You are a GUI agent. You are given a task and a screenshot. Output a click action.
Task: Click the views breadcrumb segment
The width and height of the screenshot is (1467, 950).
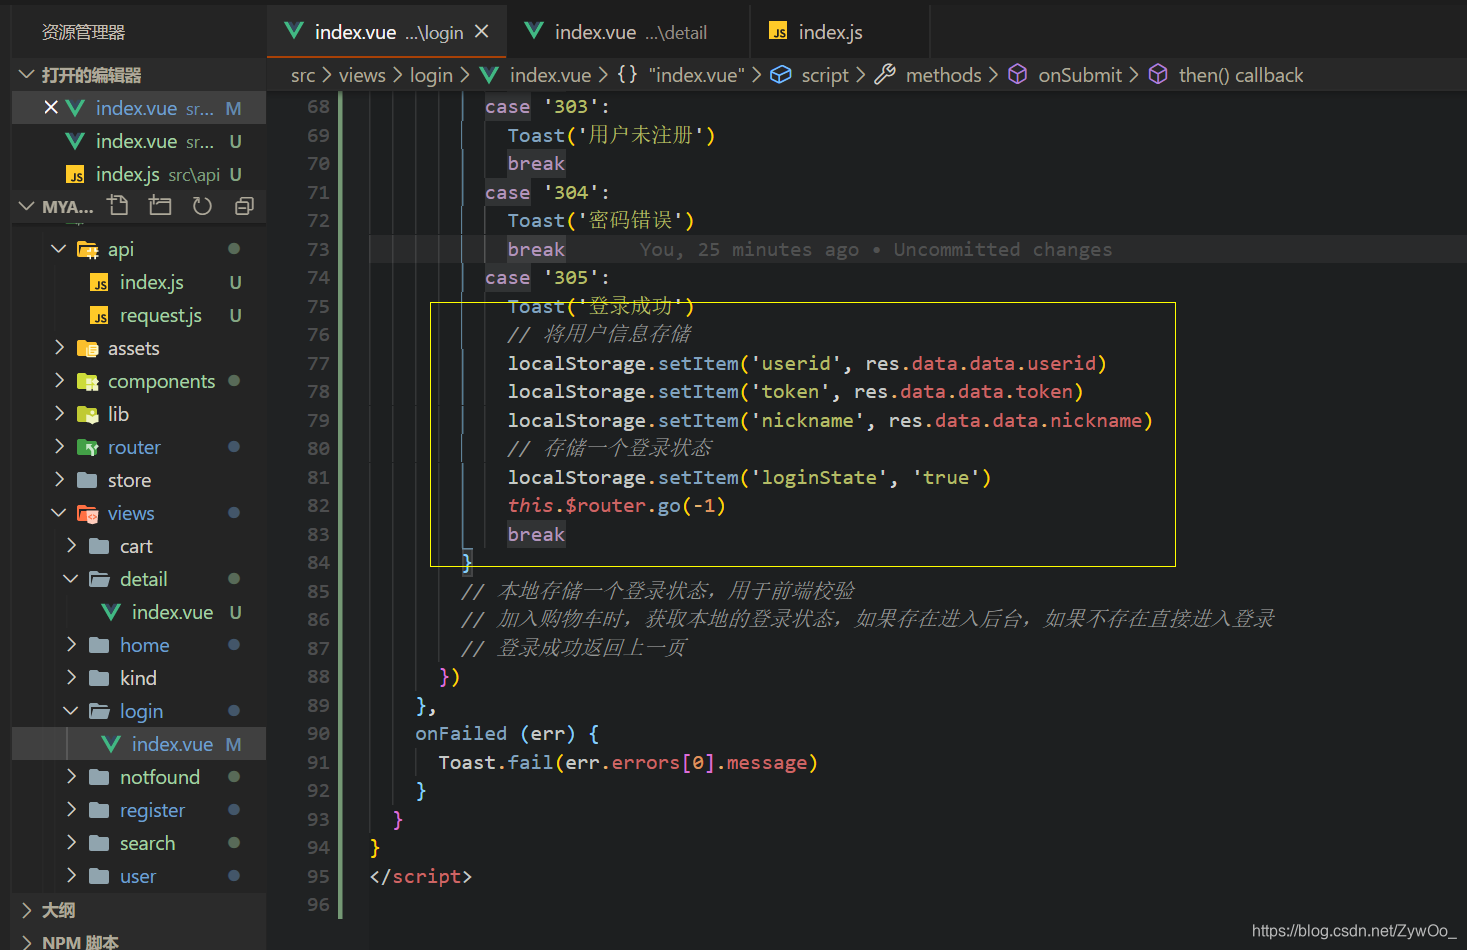362,75
